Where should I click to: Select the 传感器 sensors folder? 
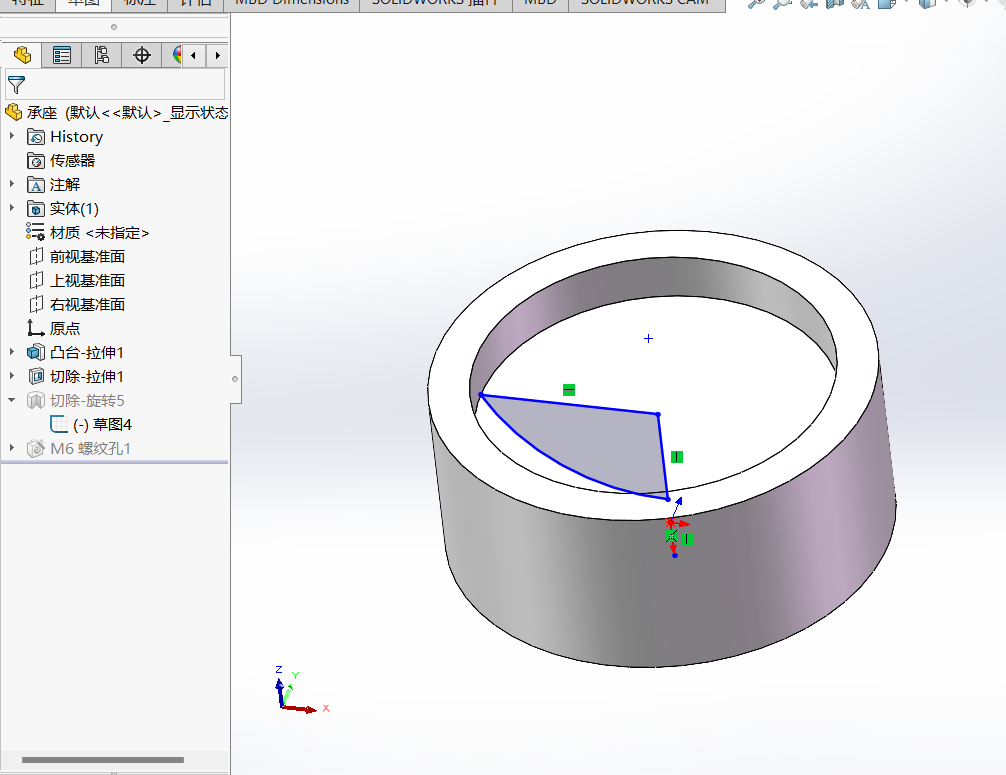pos(61,160)
